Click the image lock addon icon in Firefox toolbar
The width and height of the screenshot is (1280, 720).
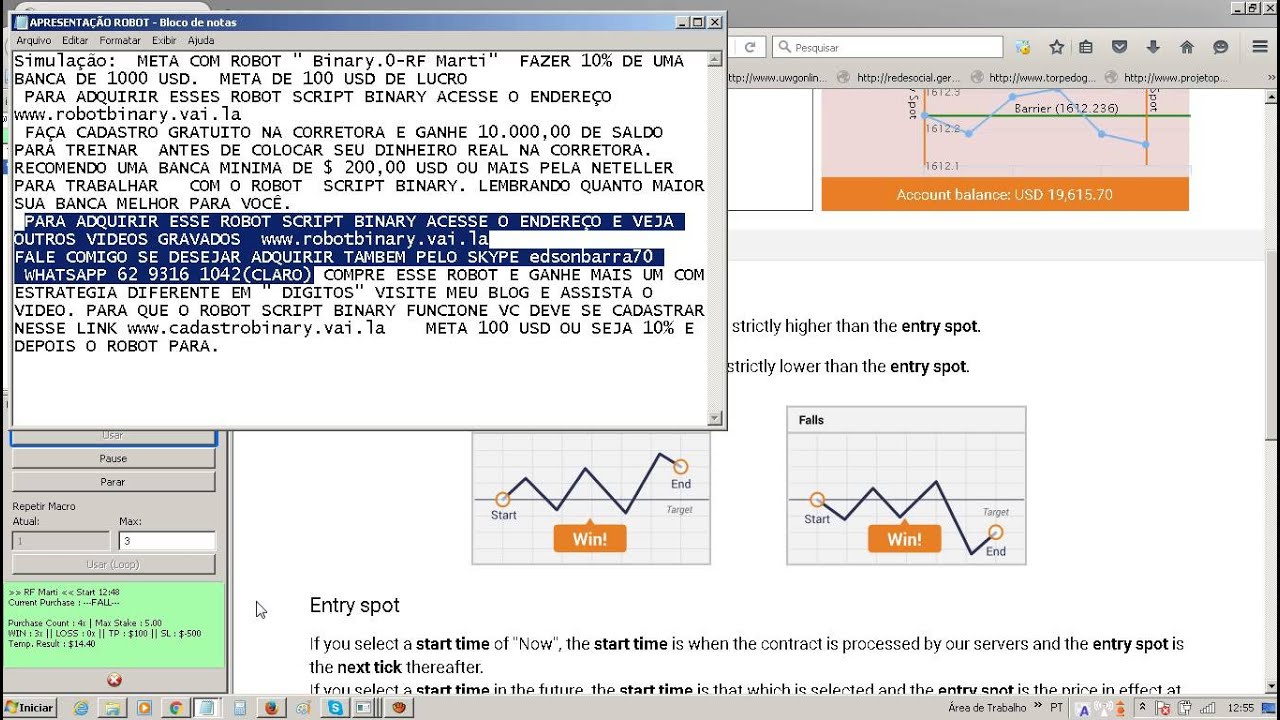tap(1023, 47)
